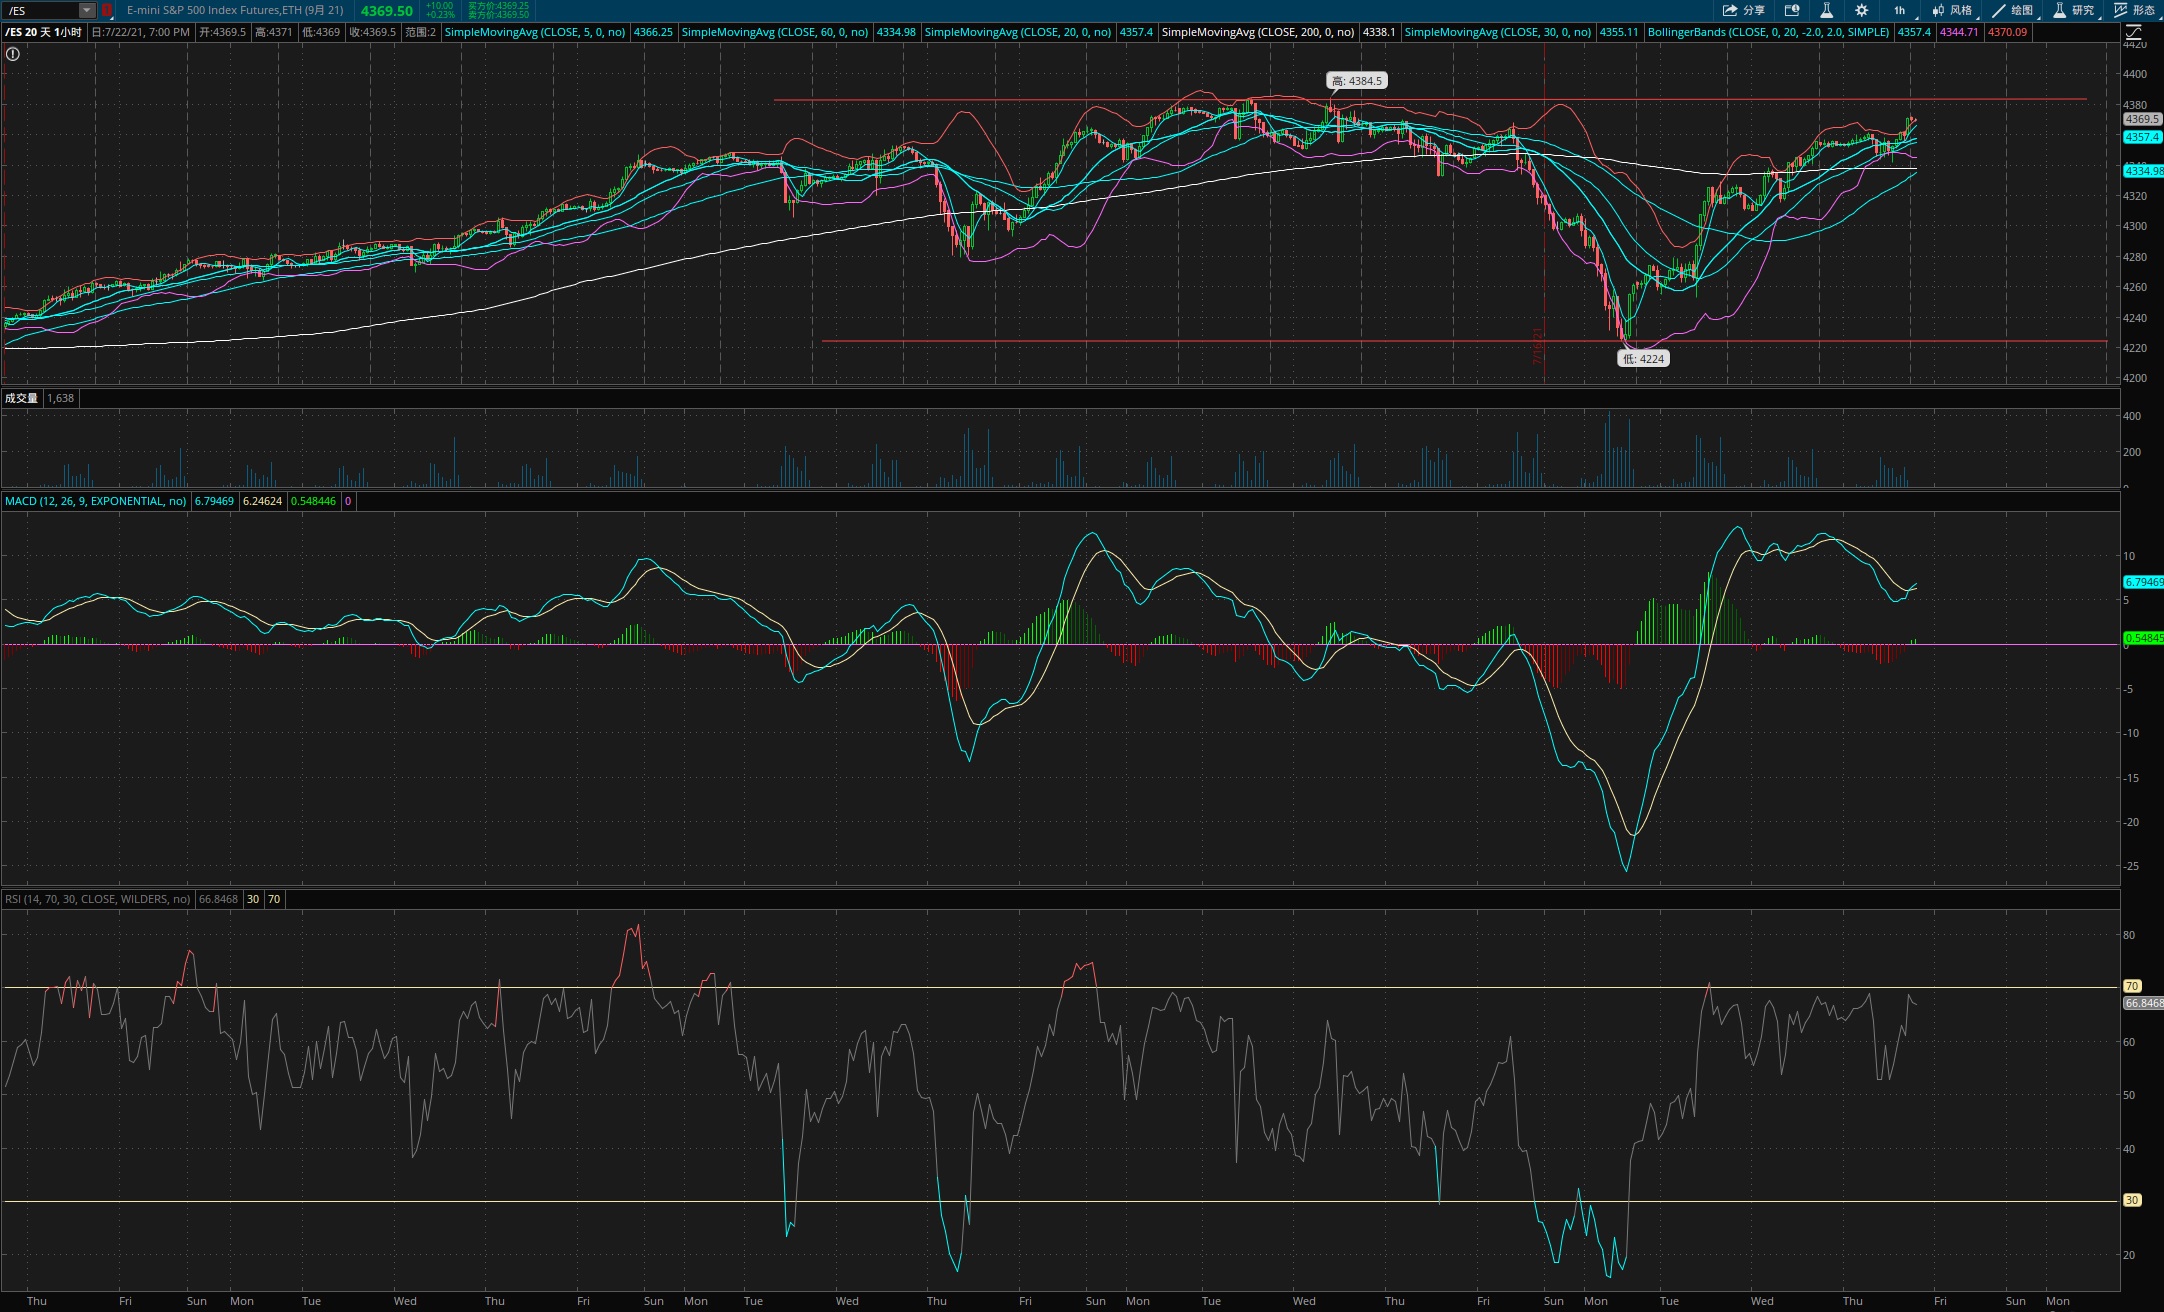The image size is (2164, 1312).
Task: Click the 4369.5 price axis marker
Action: pyautogui.click(x=2142, y=119)
